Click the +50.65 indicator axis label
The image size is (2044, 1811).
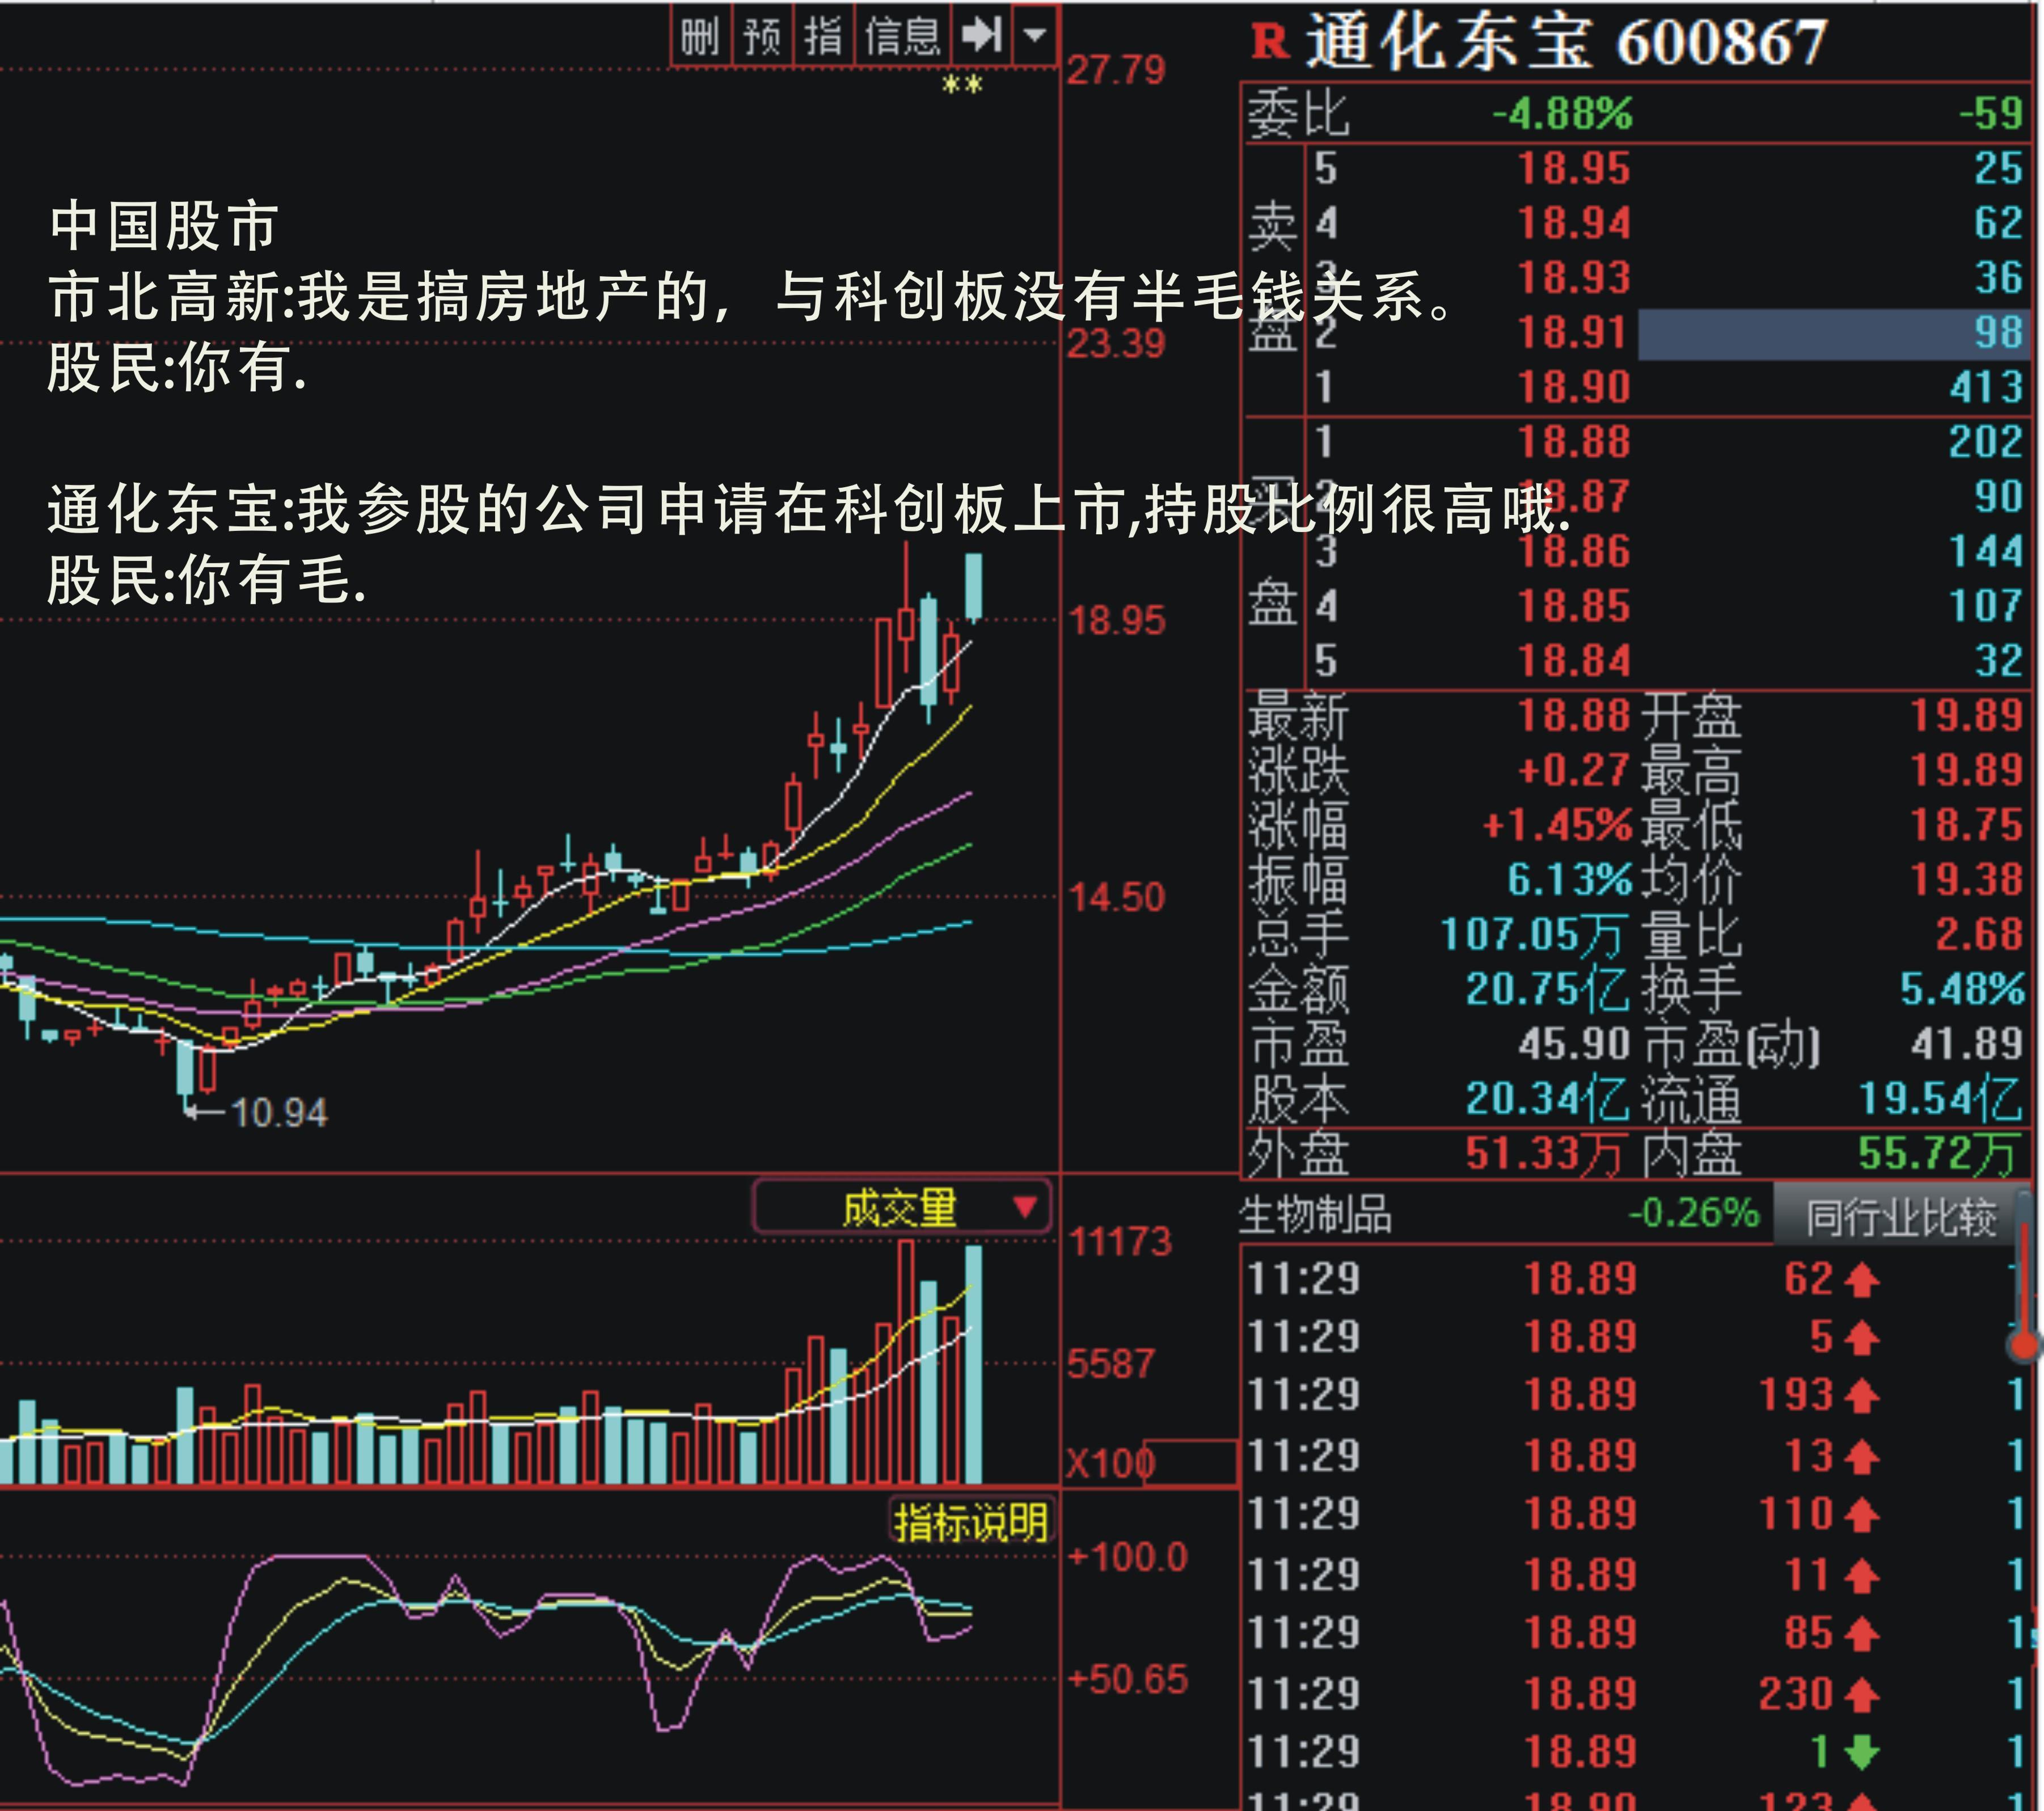[1127, 1679]
